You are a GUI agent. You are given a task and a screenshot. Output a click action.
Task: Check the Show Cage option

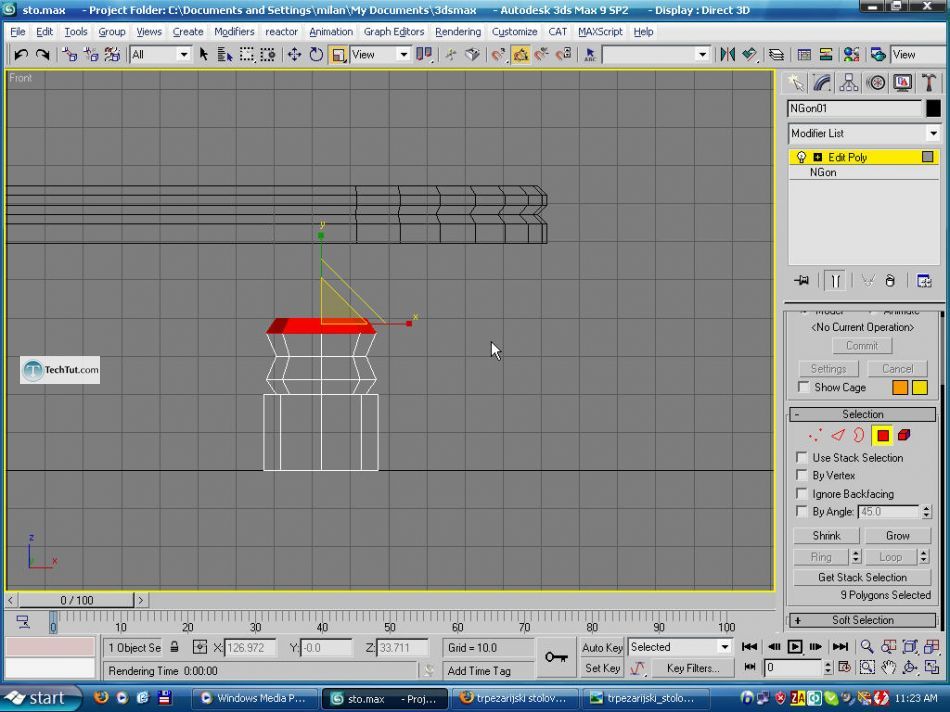click(x=804, y=387)
